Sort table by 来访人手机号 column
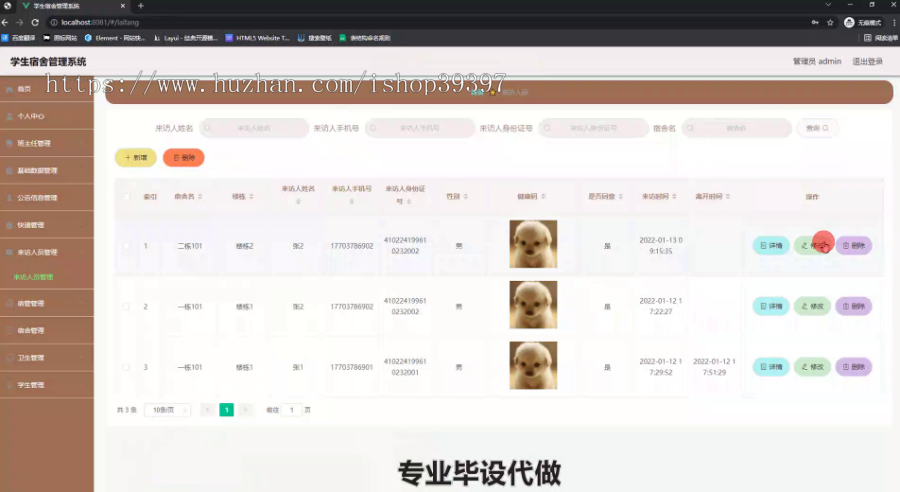The image size is (900, 492). 352,202
